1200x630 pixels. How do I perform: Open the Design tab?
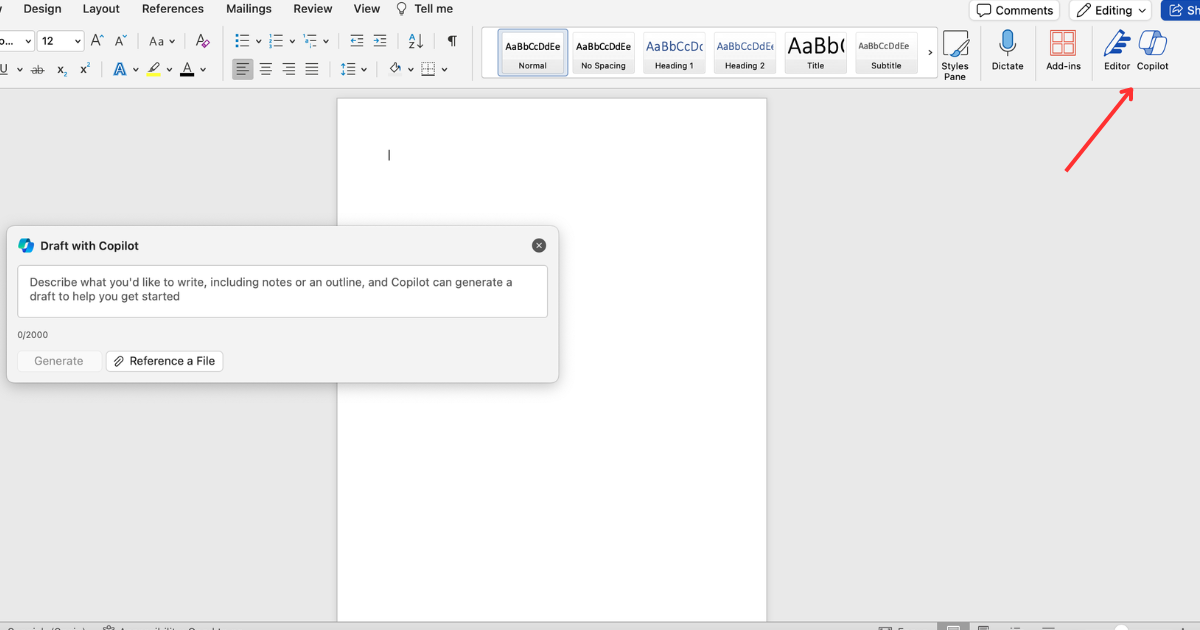click(42, 9)
